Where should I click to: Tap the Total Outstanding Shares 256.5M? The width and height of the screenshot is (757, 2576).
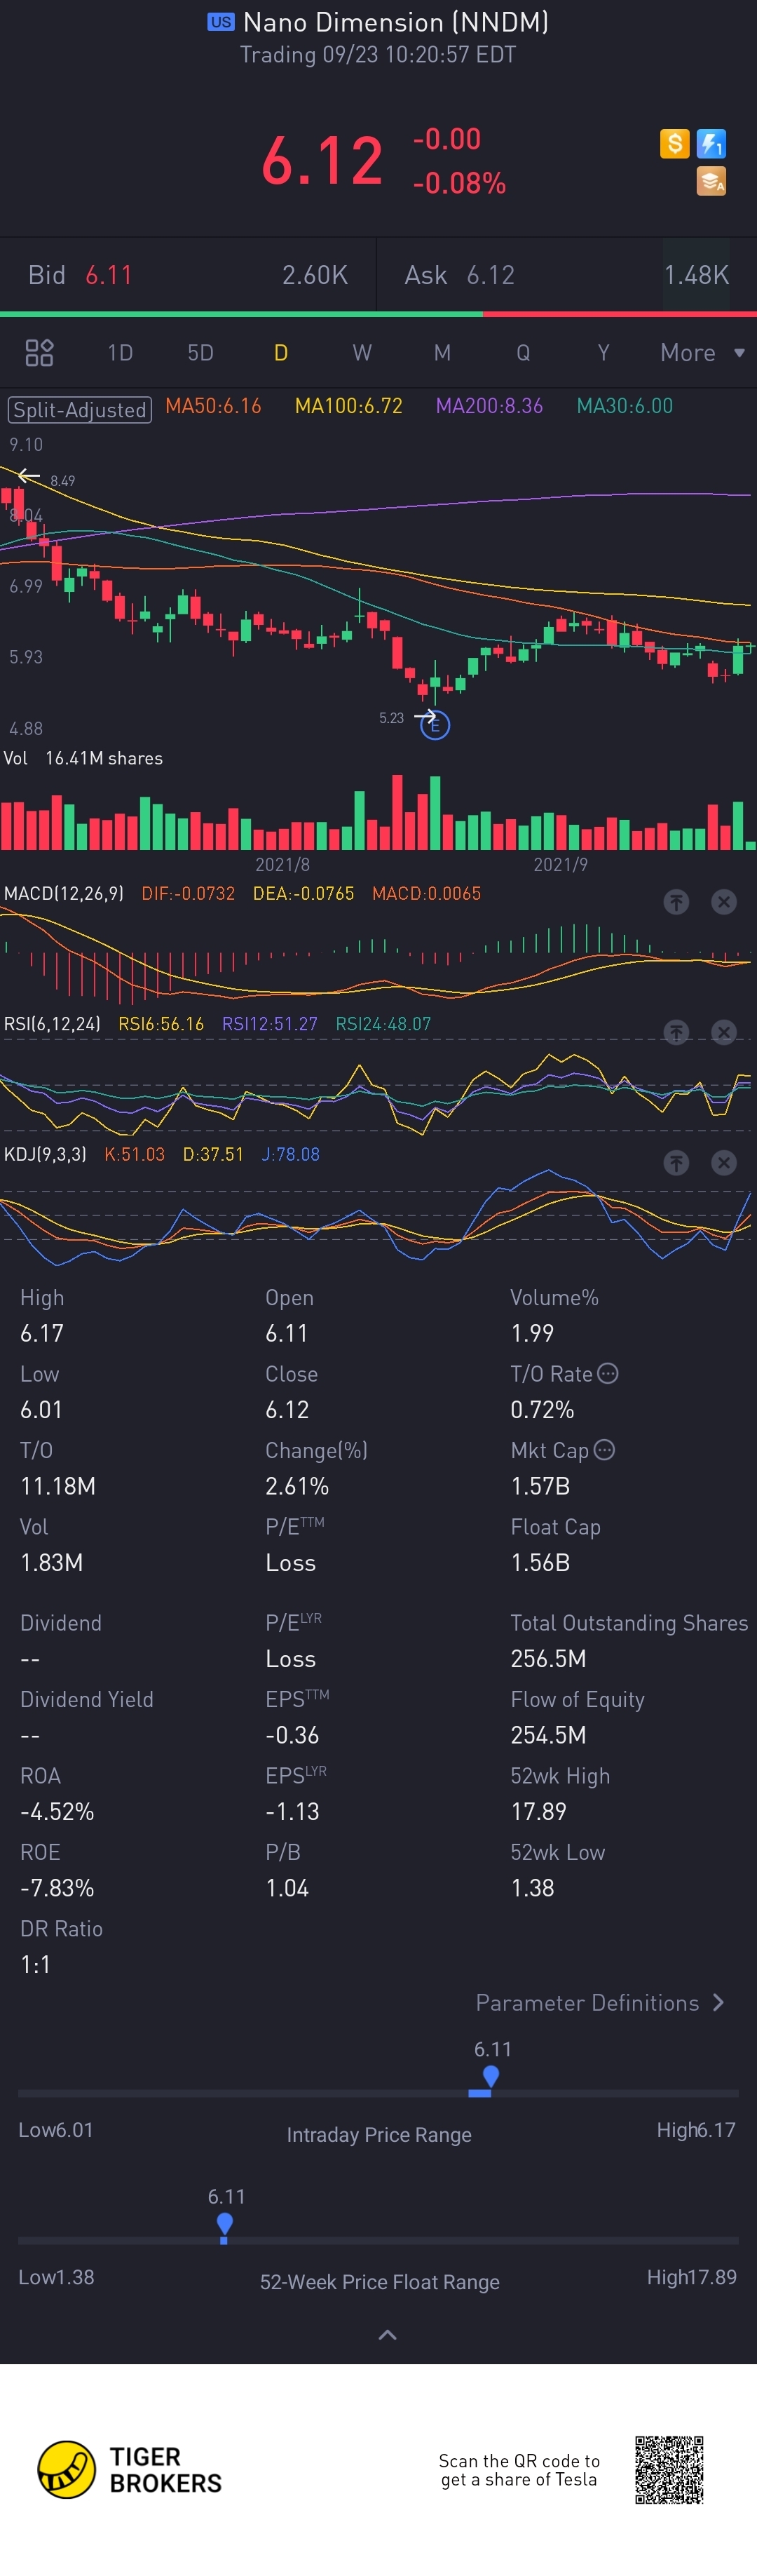click(x=549, y=1658)
